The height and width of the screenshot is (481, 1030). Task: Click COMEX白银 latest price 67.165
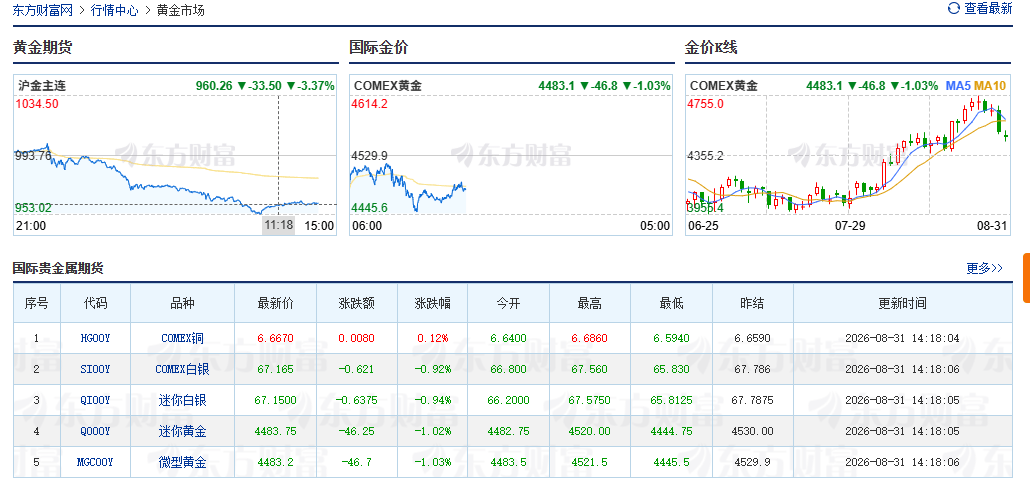pyautogui.click(x=275, y=369)
